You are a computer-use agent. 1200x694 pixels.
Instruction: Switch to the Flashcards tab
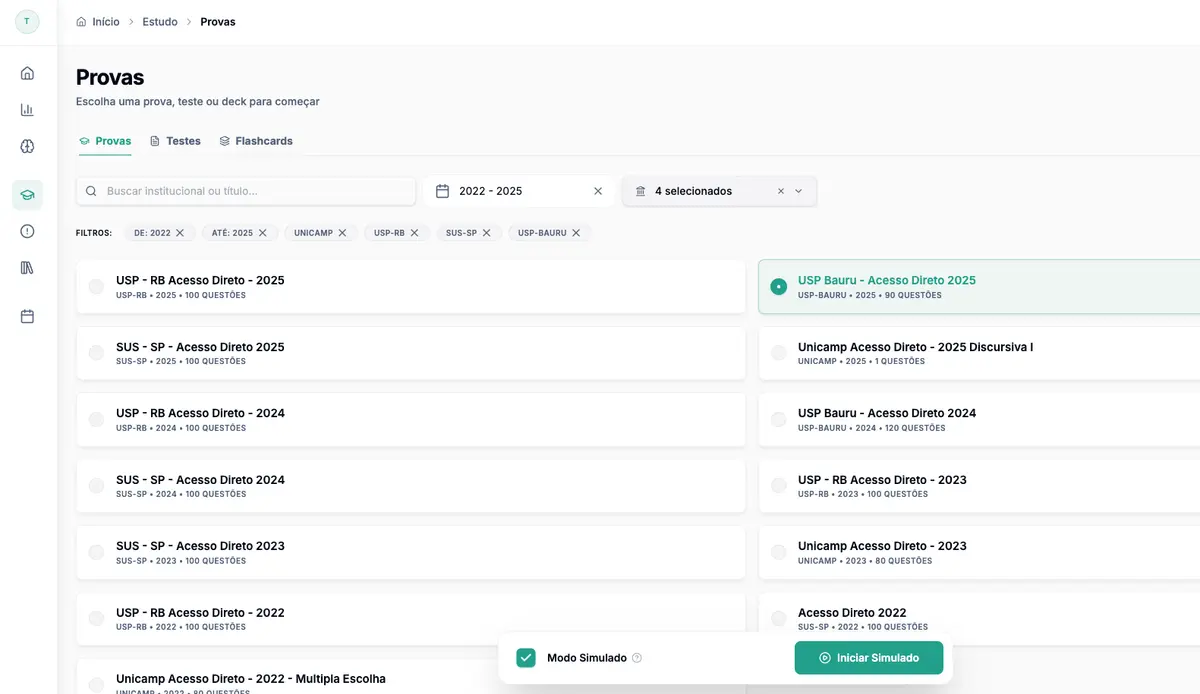tap(256, 141)
